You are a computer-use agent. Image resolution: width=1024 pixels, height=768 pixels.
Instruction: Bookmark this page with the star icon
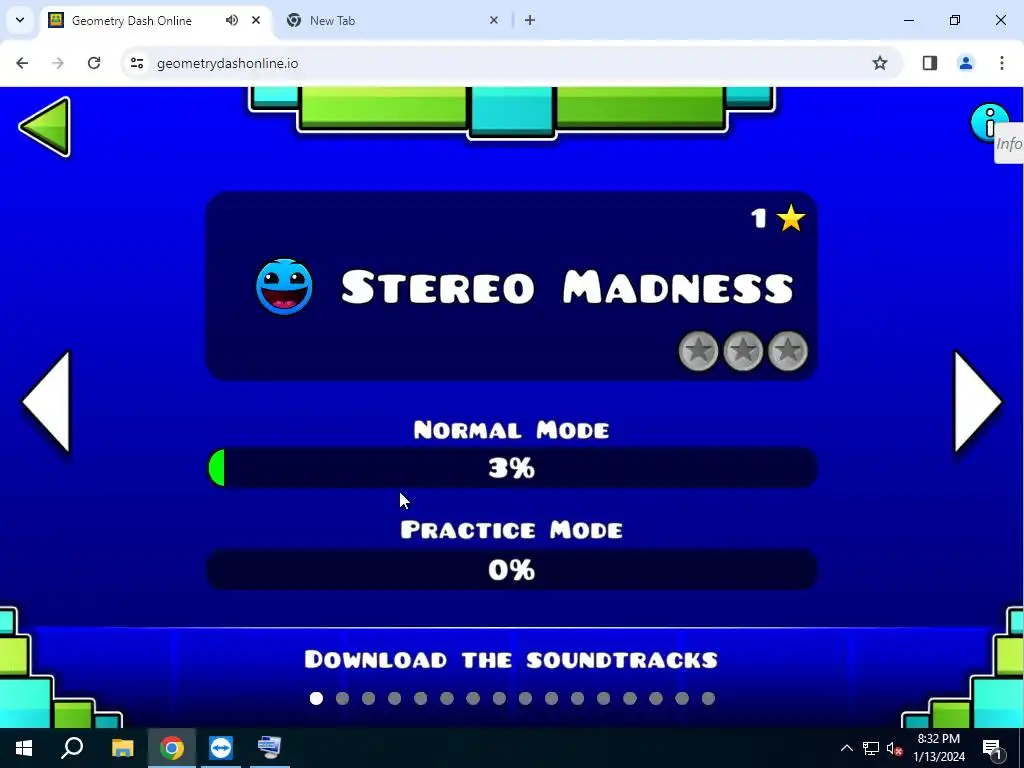[880, 63]
